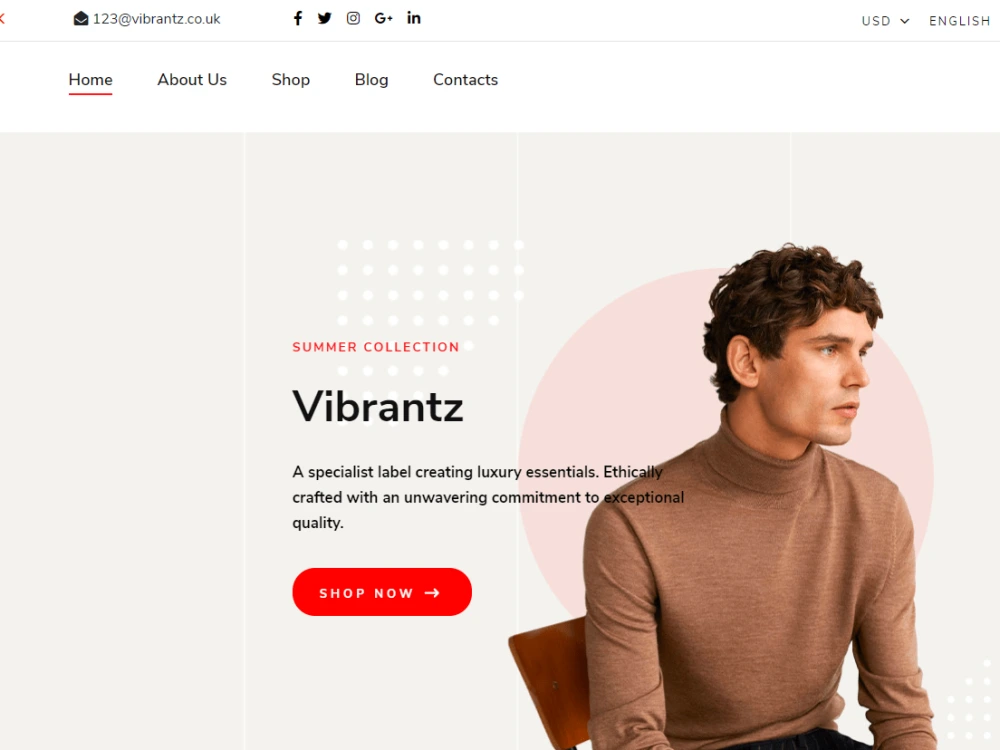Click the Vibrantz hero heading

click(378, 406)
